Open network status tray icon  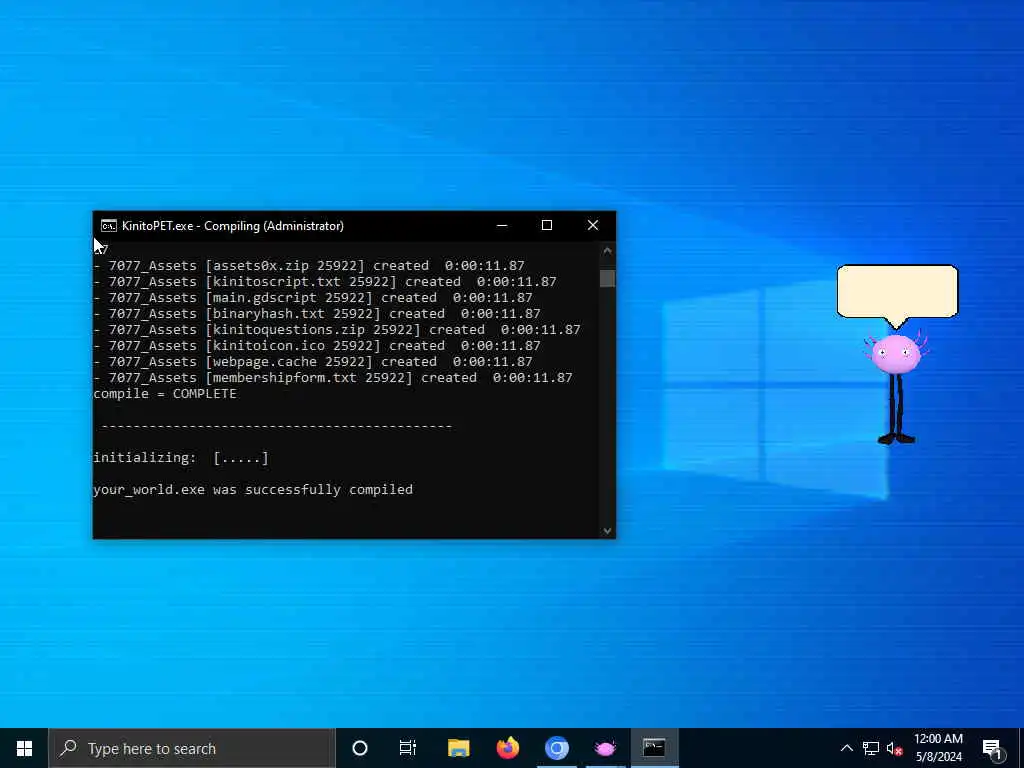tap(871, 748)
